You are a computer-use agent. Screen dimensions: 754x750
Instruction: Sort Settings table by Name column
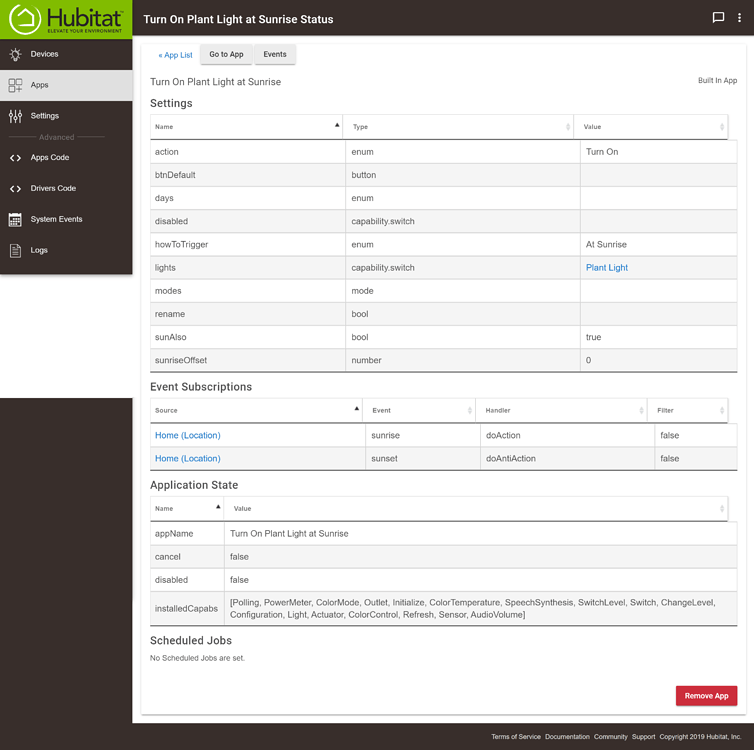coord(246,127)
